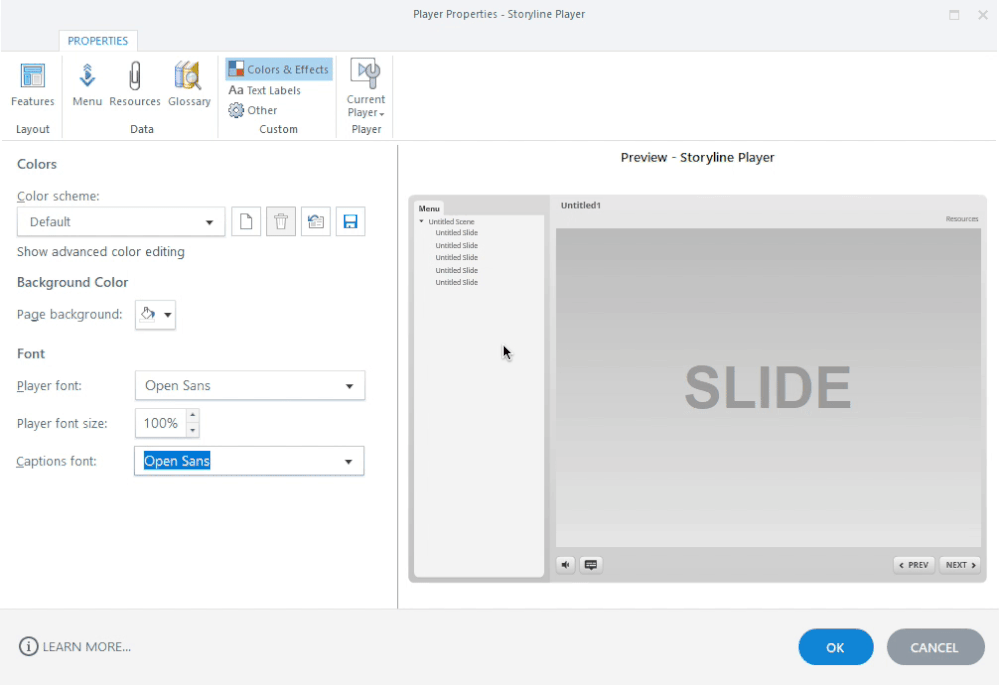
Task: Open the Menu data settings
Action: (87, 85)
